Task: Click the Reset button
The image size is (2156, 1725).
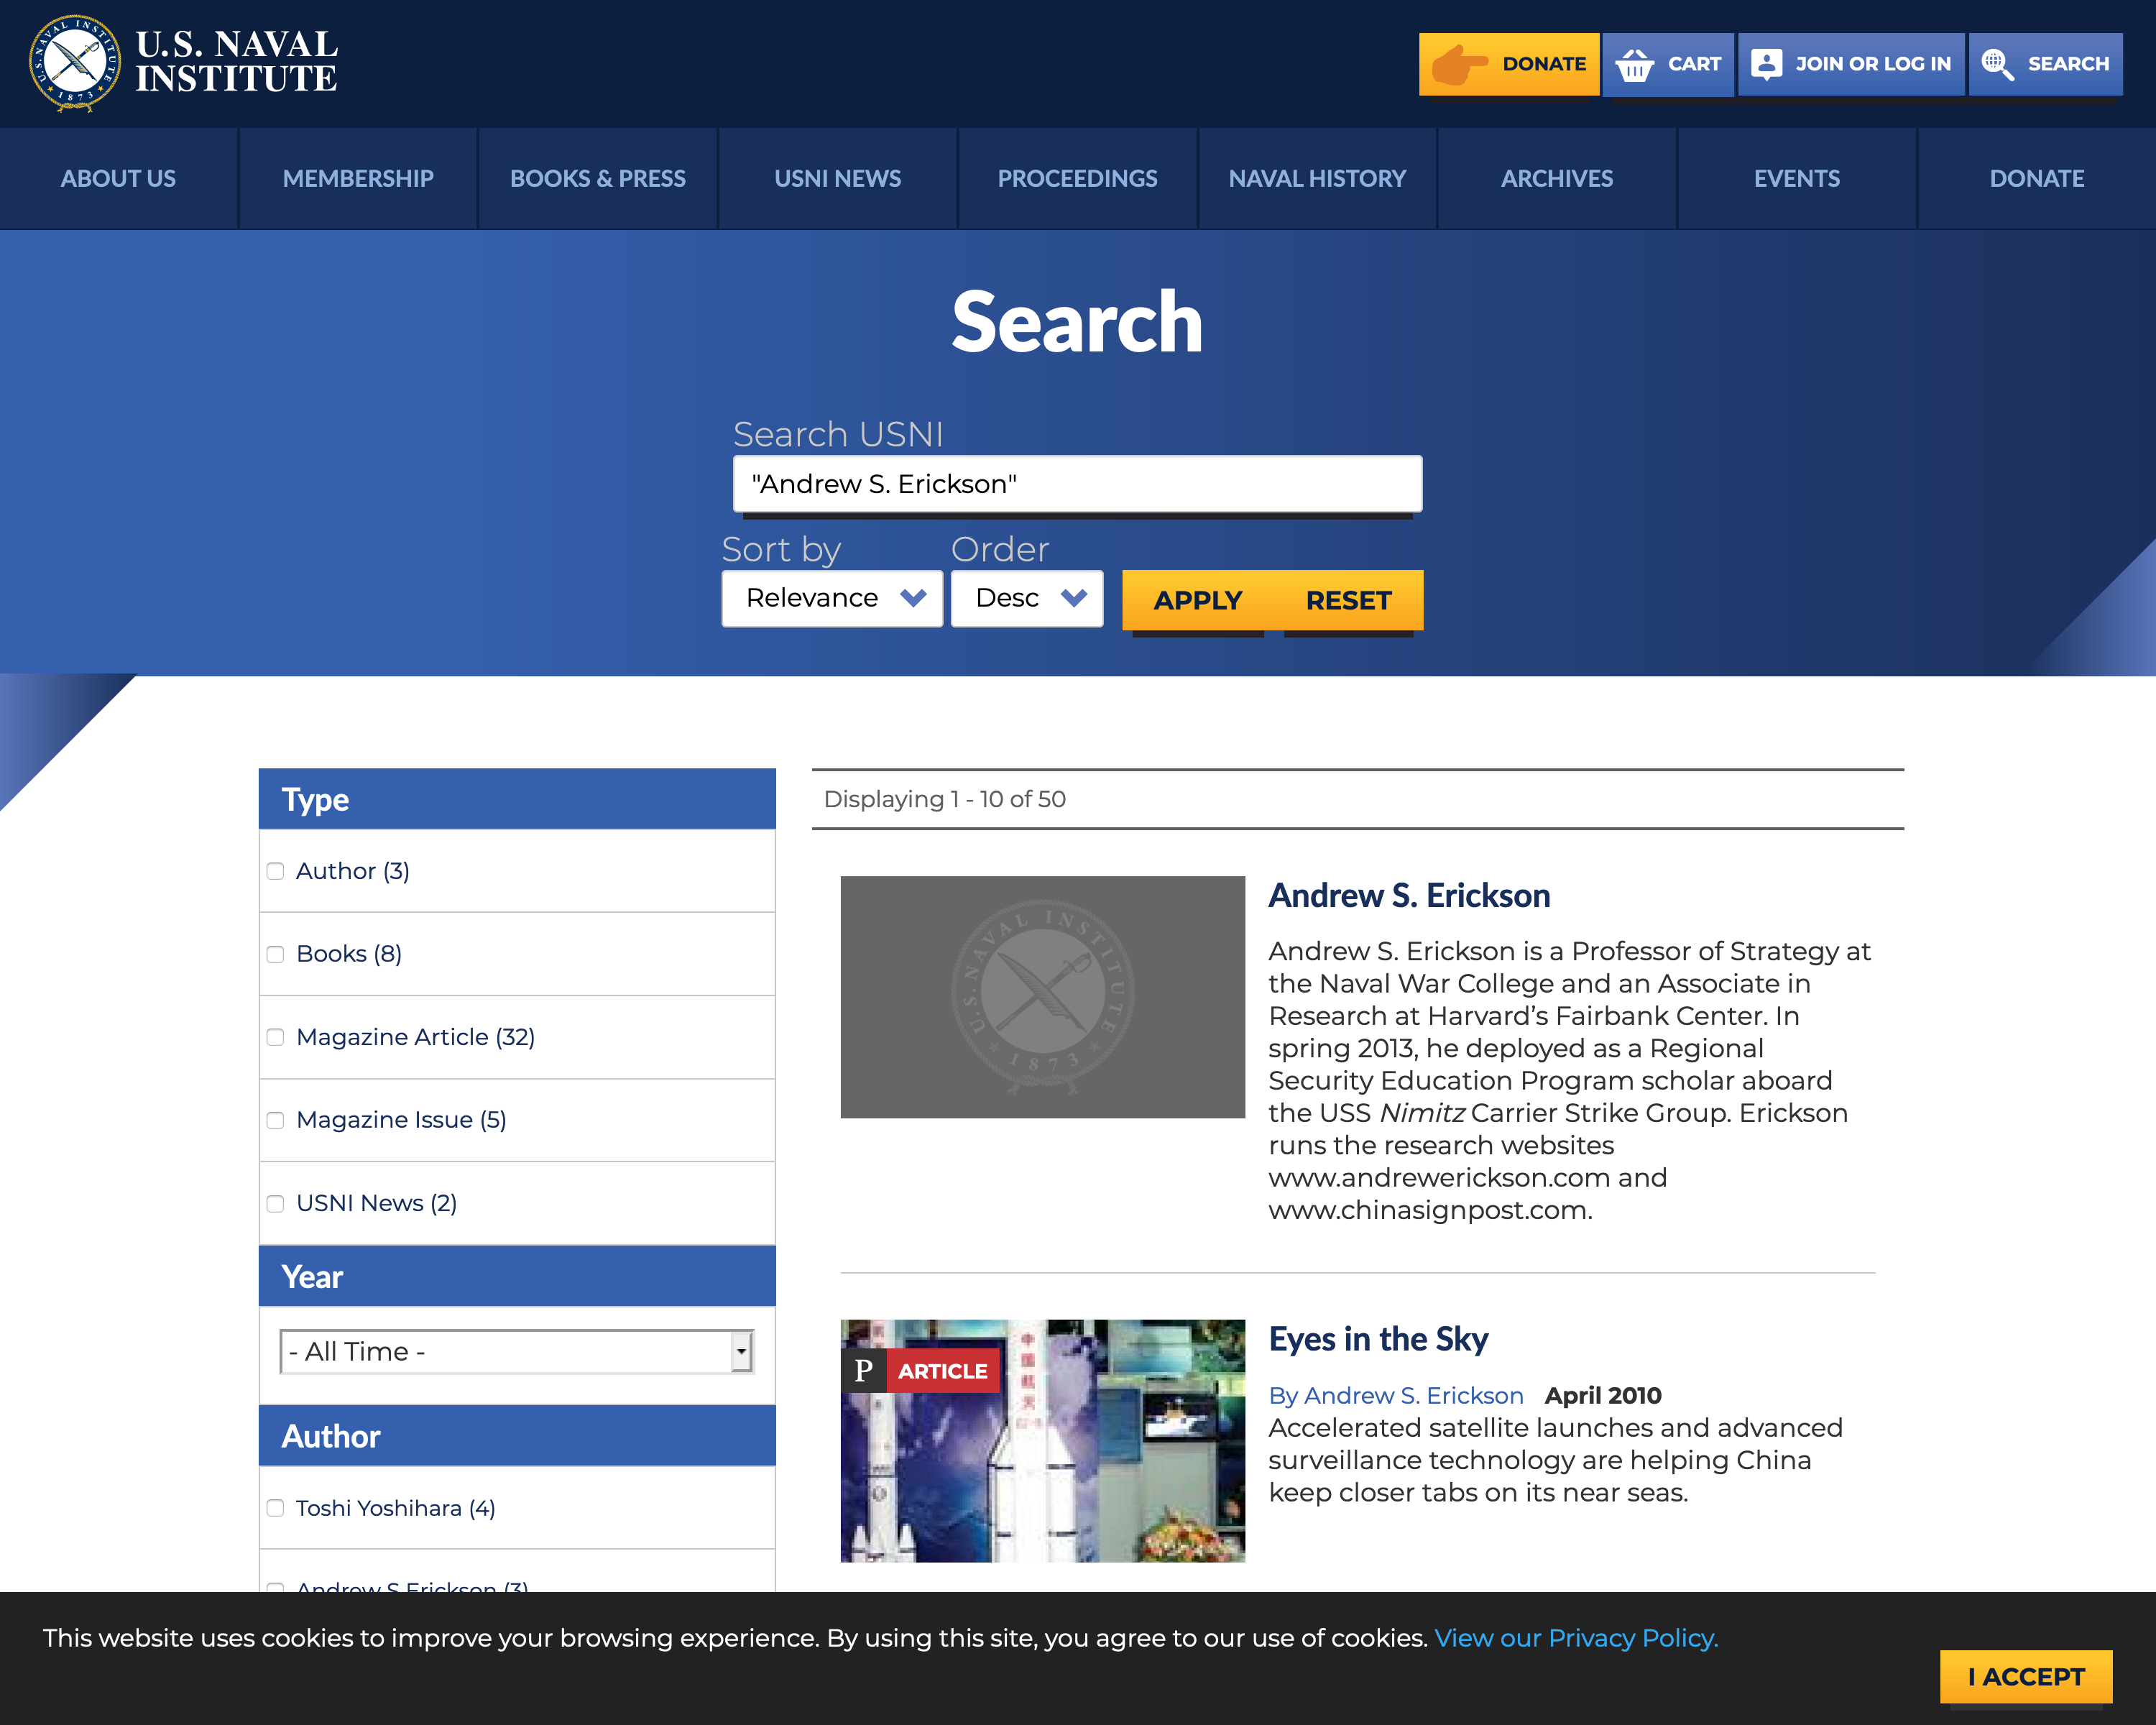Action: coord(1348,600)
